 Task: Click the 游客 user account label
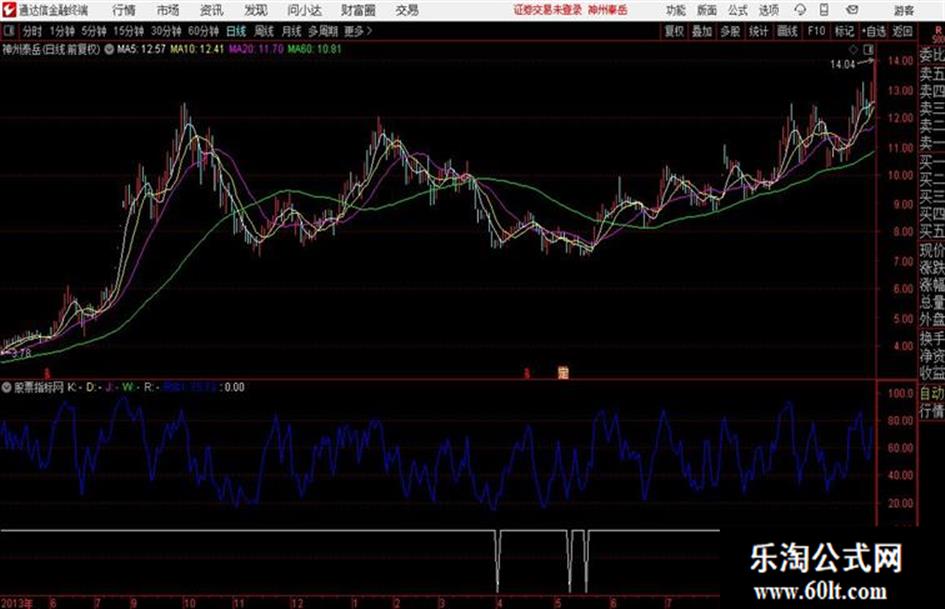tap(904, 10)
